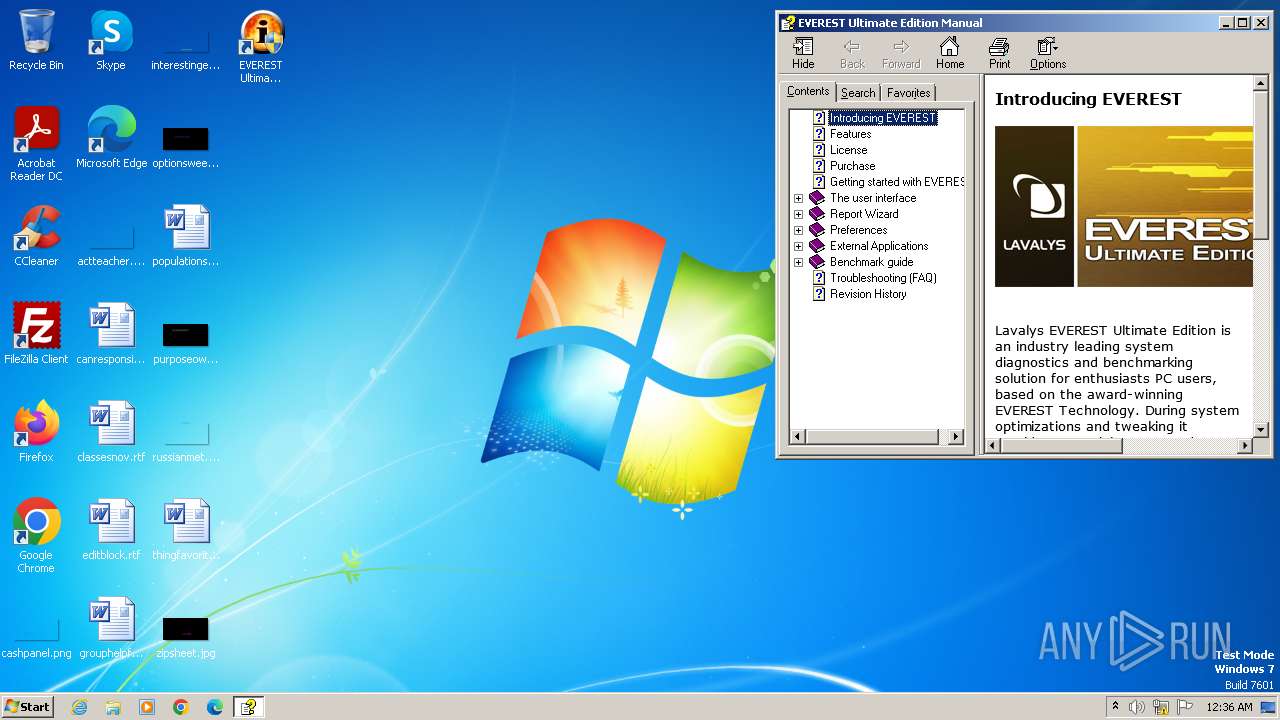Click the volume speaker tray icon
The width and height of the screenshot is (1280, 720).
pyautogui.click(x=1137, y=707)
